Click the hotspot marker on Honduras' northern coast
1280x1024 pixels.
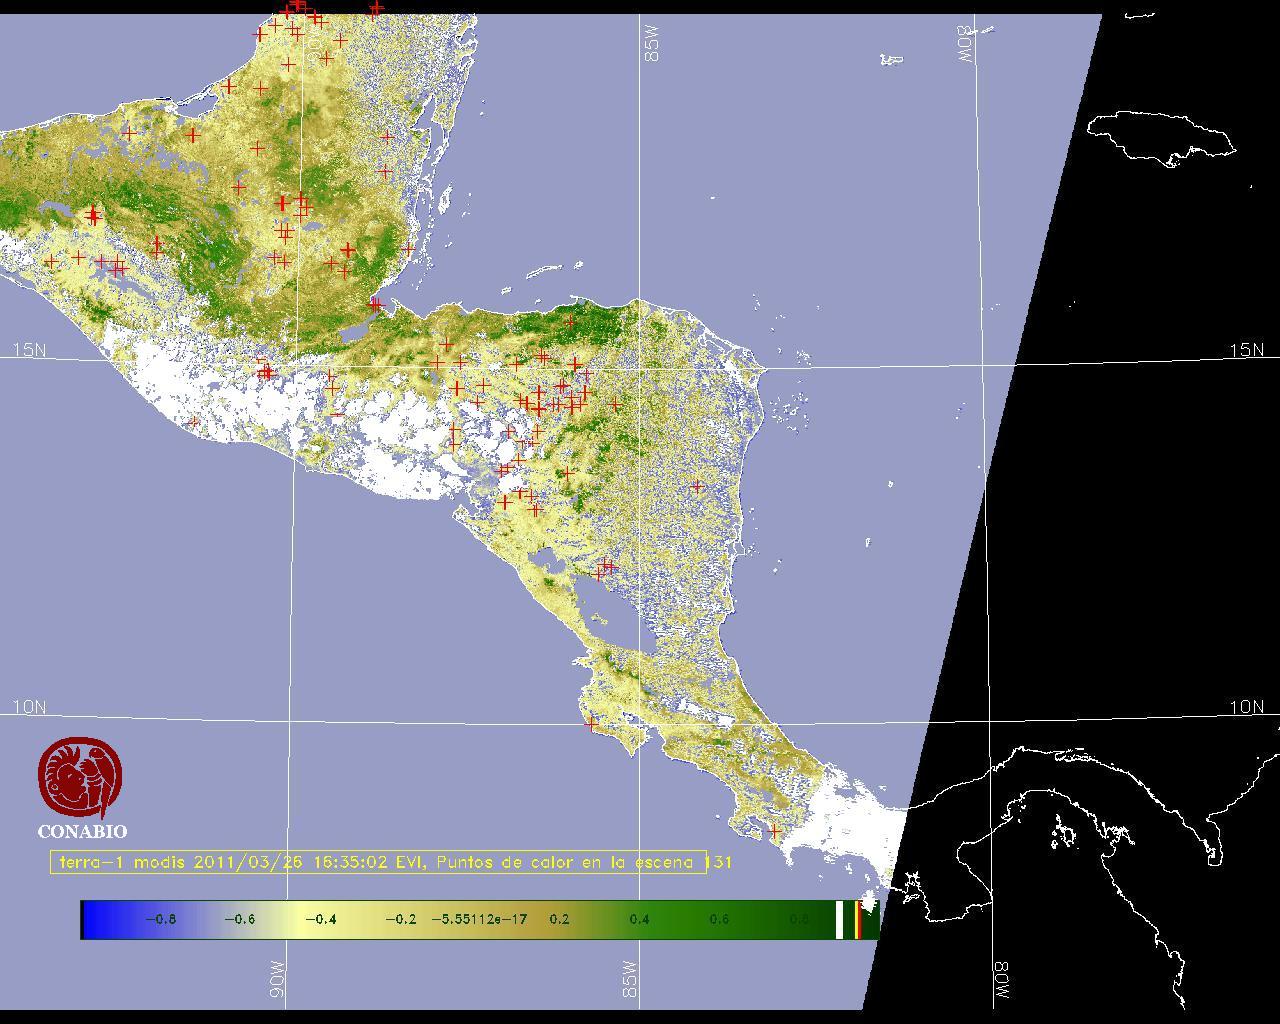pyautogui.click(x=571, y=322)
